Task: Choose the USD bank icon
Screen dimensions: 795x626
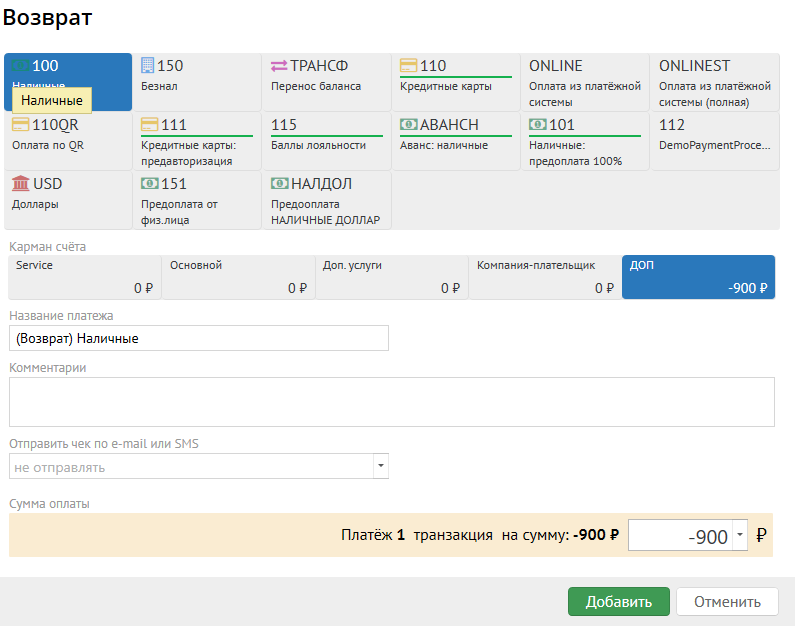Action: (x=21, y=184)
